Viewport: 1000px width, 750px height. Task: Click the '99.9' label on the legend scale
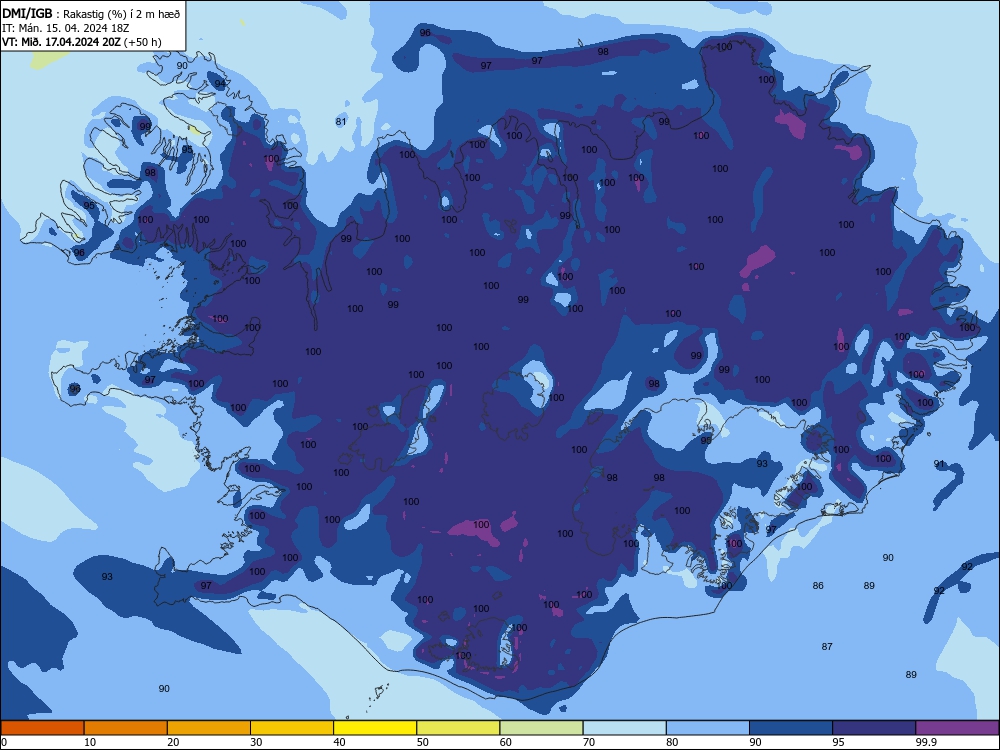click(925, 742)
